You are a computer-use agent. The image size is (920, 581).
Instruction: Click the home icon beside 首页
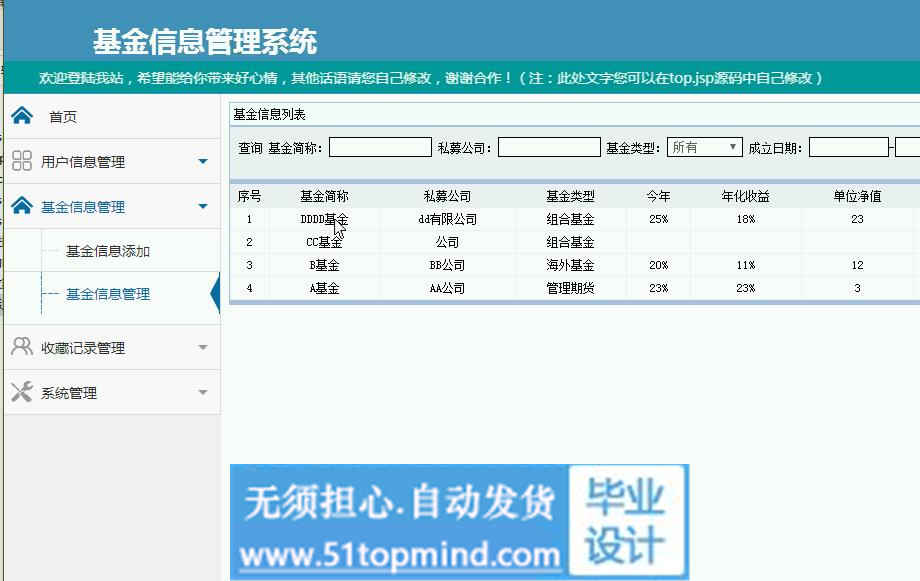click(x=22, y=116)
